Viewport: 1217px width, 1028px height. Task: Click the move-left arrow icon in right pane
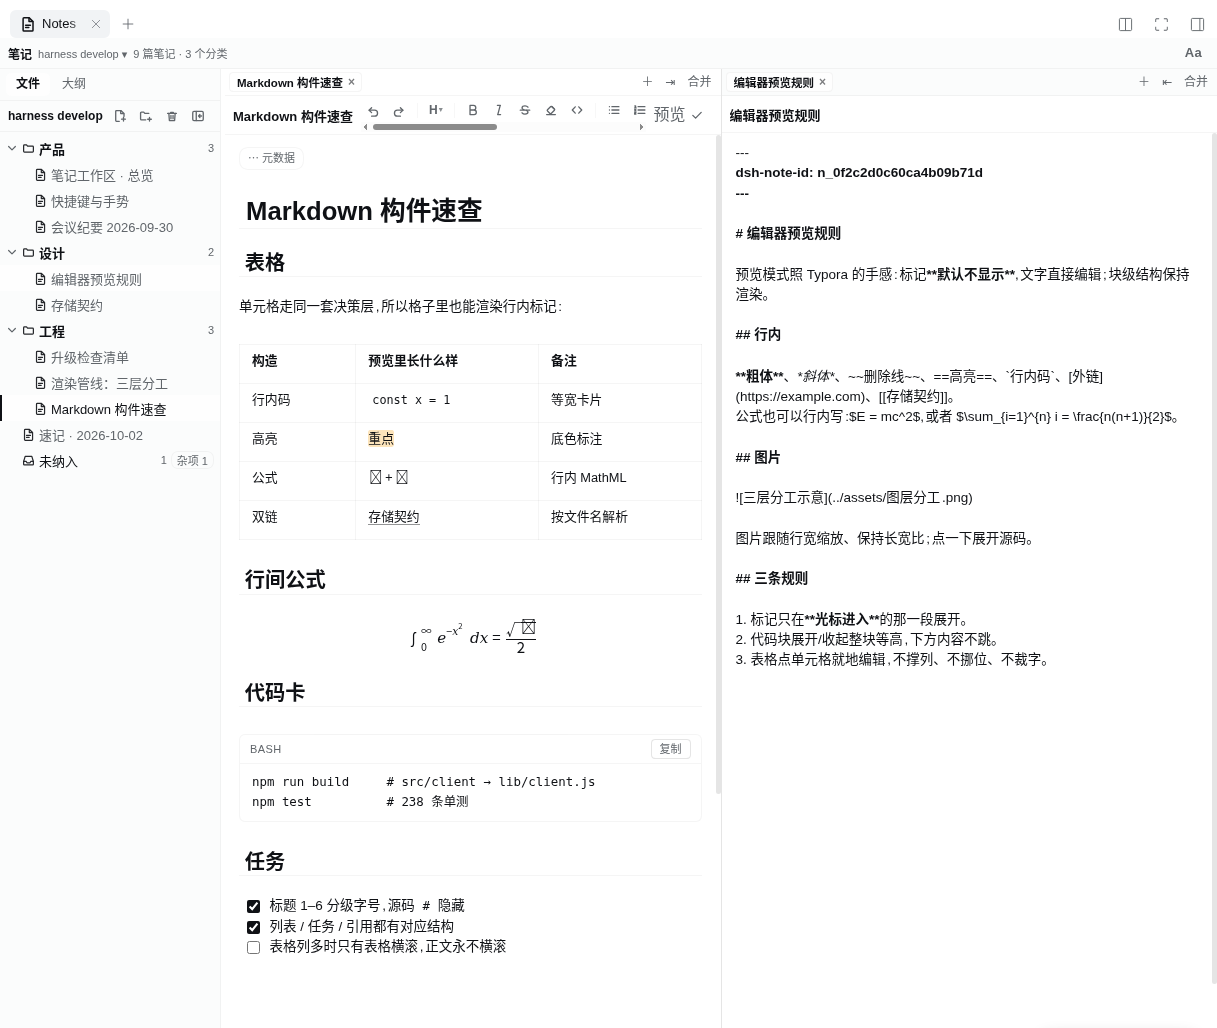[x=1167, y=82]
